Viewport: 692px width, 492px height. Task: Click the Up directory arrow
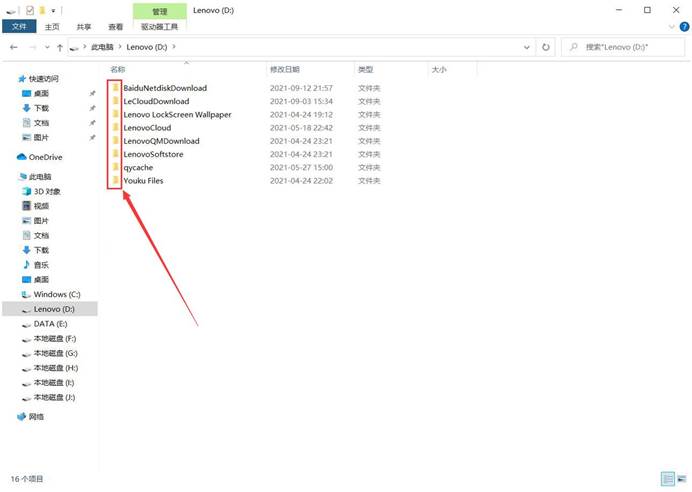coord(61,47)
